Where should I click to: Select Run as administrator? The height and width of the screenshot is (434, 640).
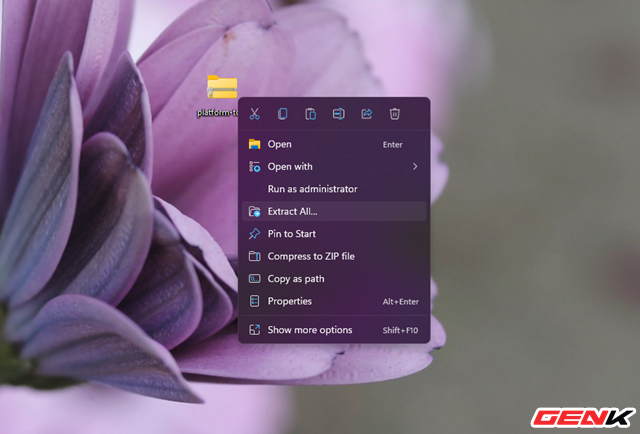pyautogui.click(x=334, y=189)
